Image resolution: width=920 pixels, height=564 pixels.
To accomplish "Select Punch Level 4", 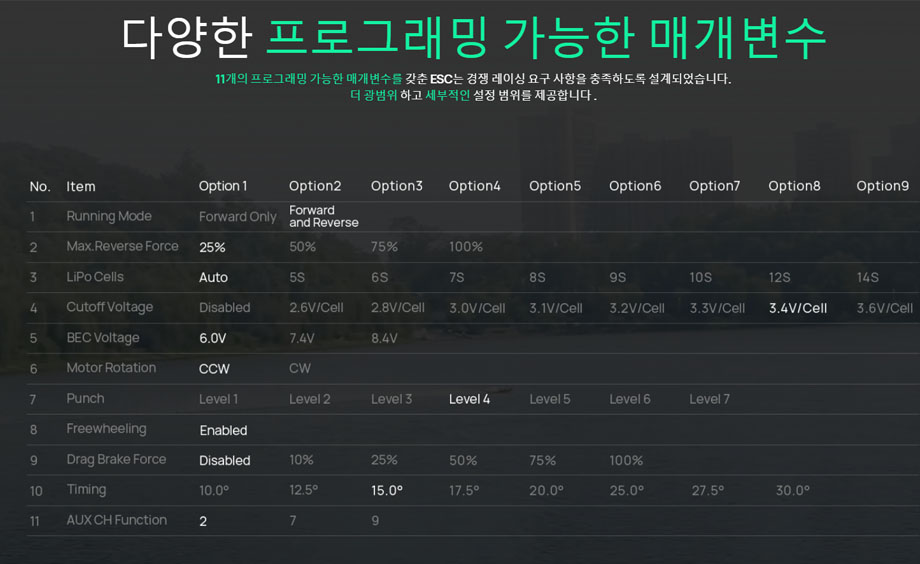I will pos(469,399).
